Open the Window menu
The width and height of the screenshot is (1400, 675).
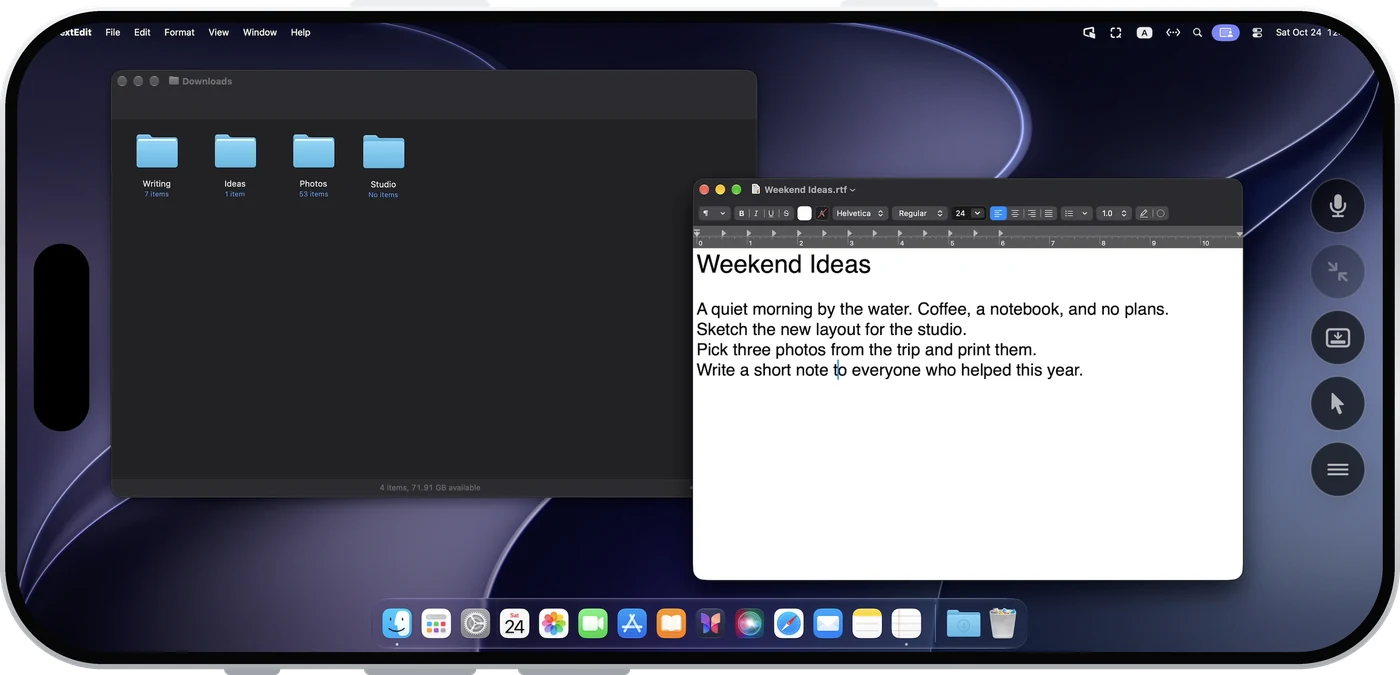click(260, 32)
